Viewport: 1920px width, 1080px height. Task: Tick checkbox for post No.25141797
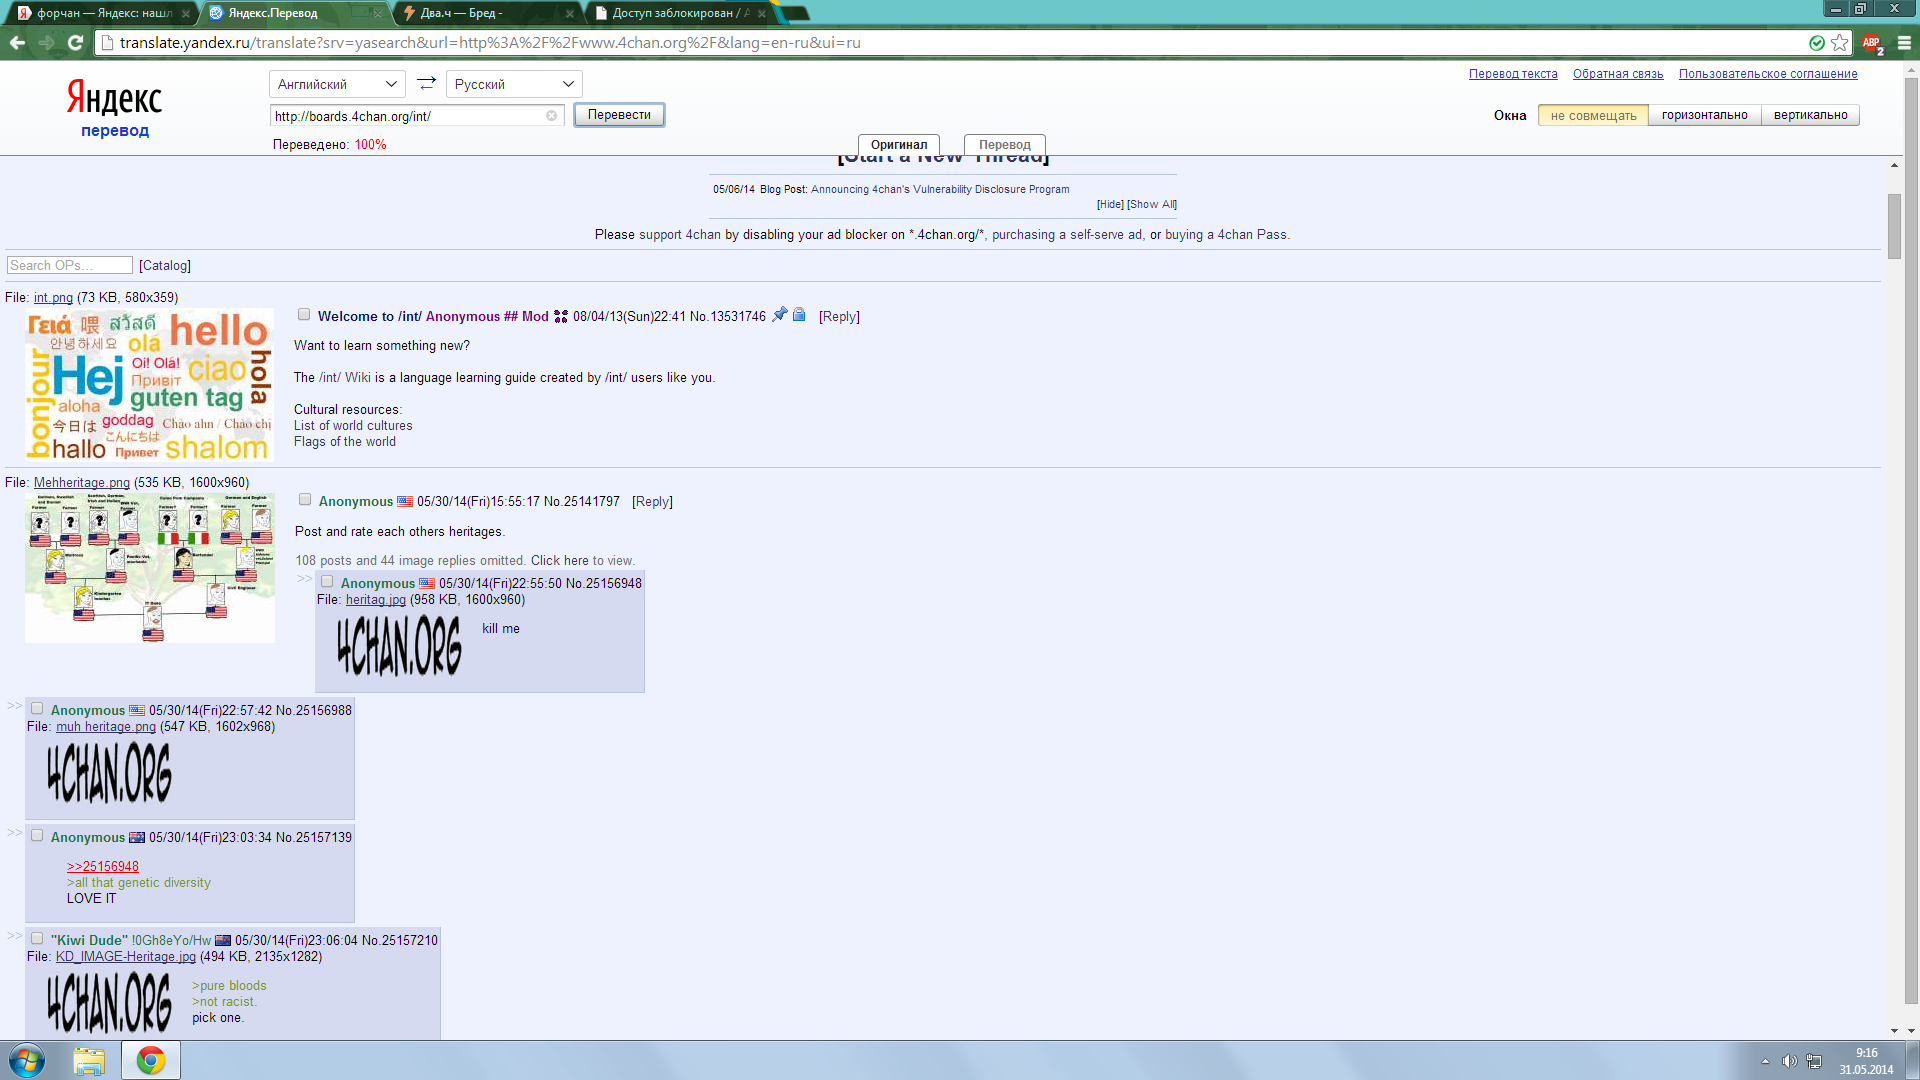(305, 500)
